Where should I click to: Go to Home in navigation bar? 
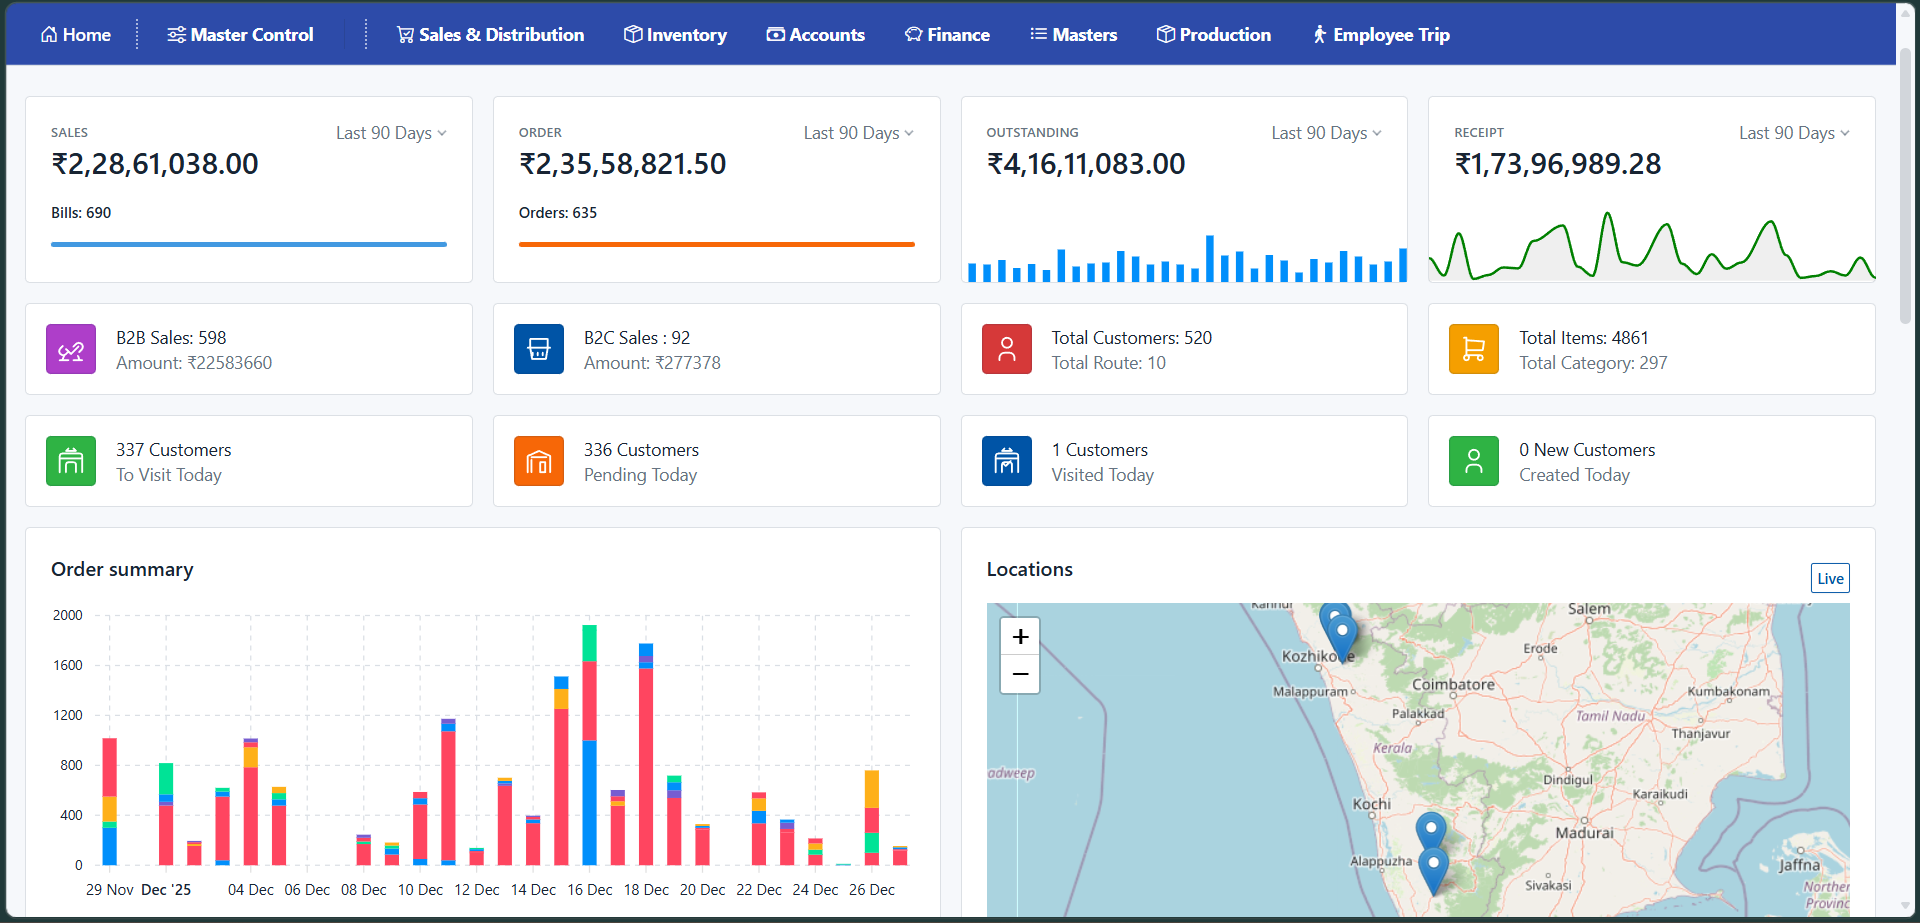pyautogui.click(x=75, y=35)
